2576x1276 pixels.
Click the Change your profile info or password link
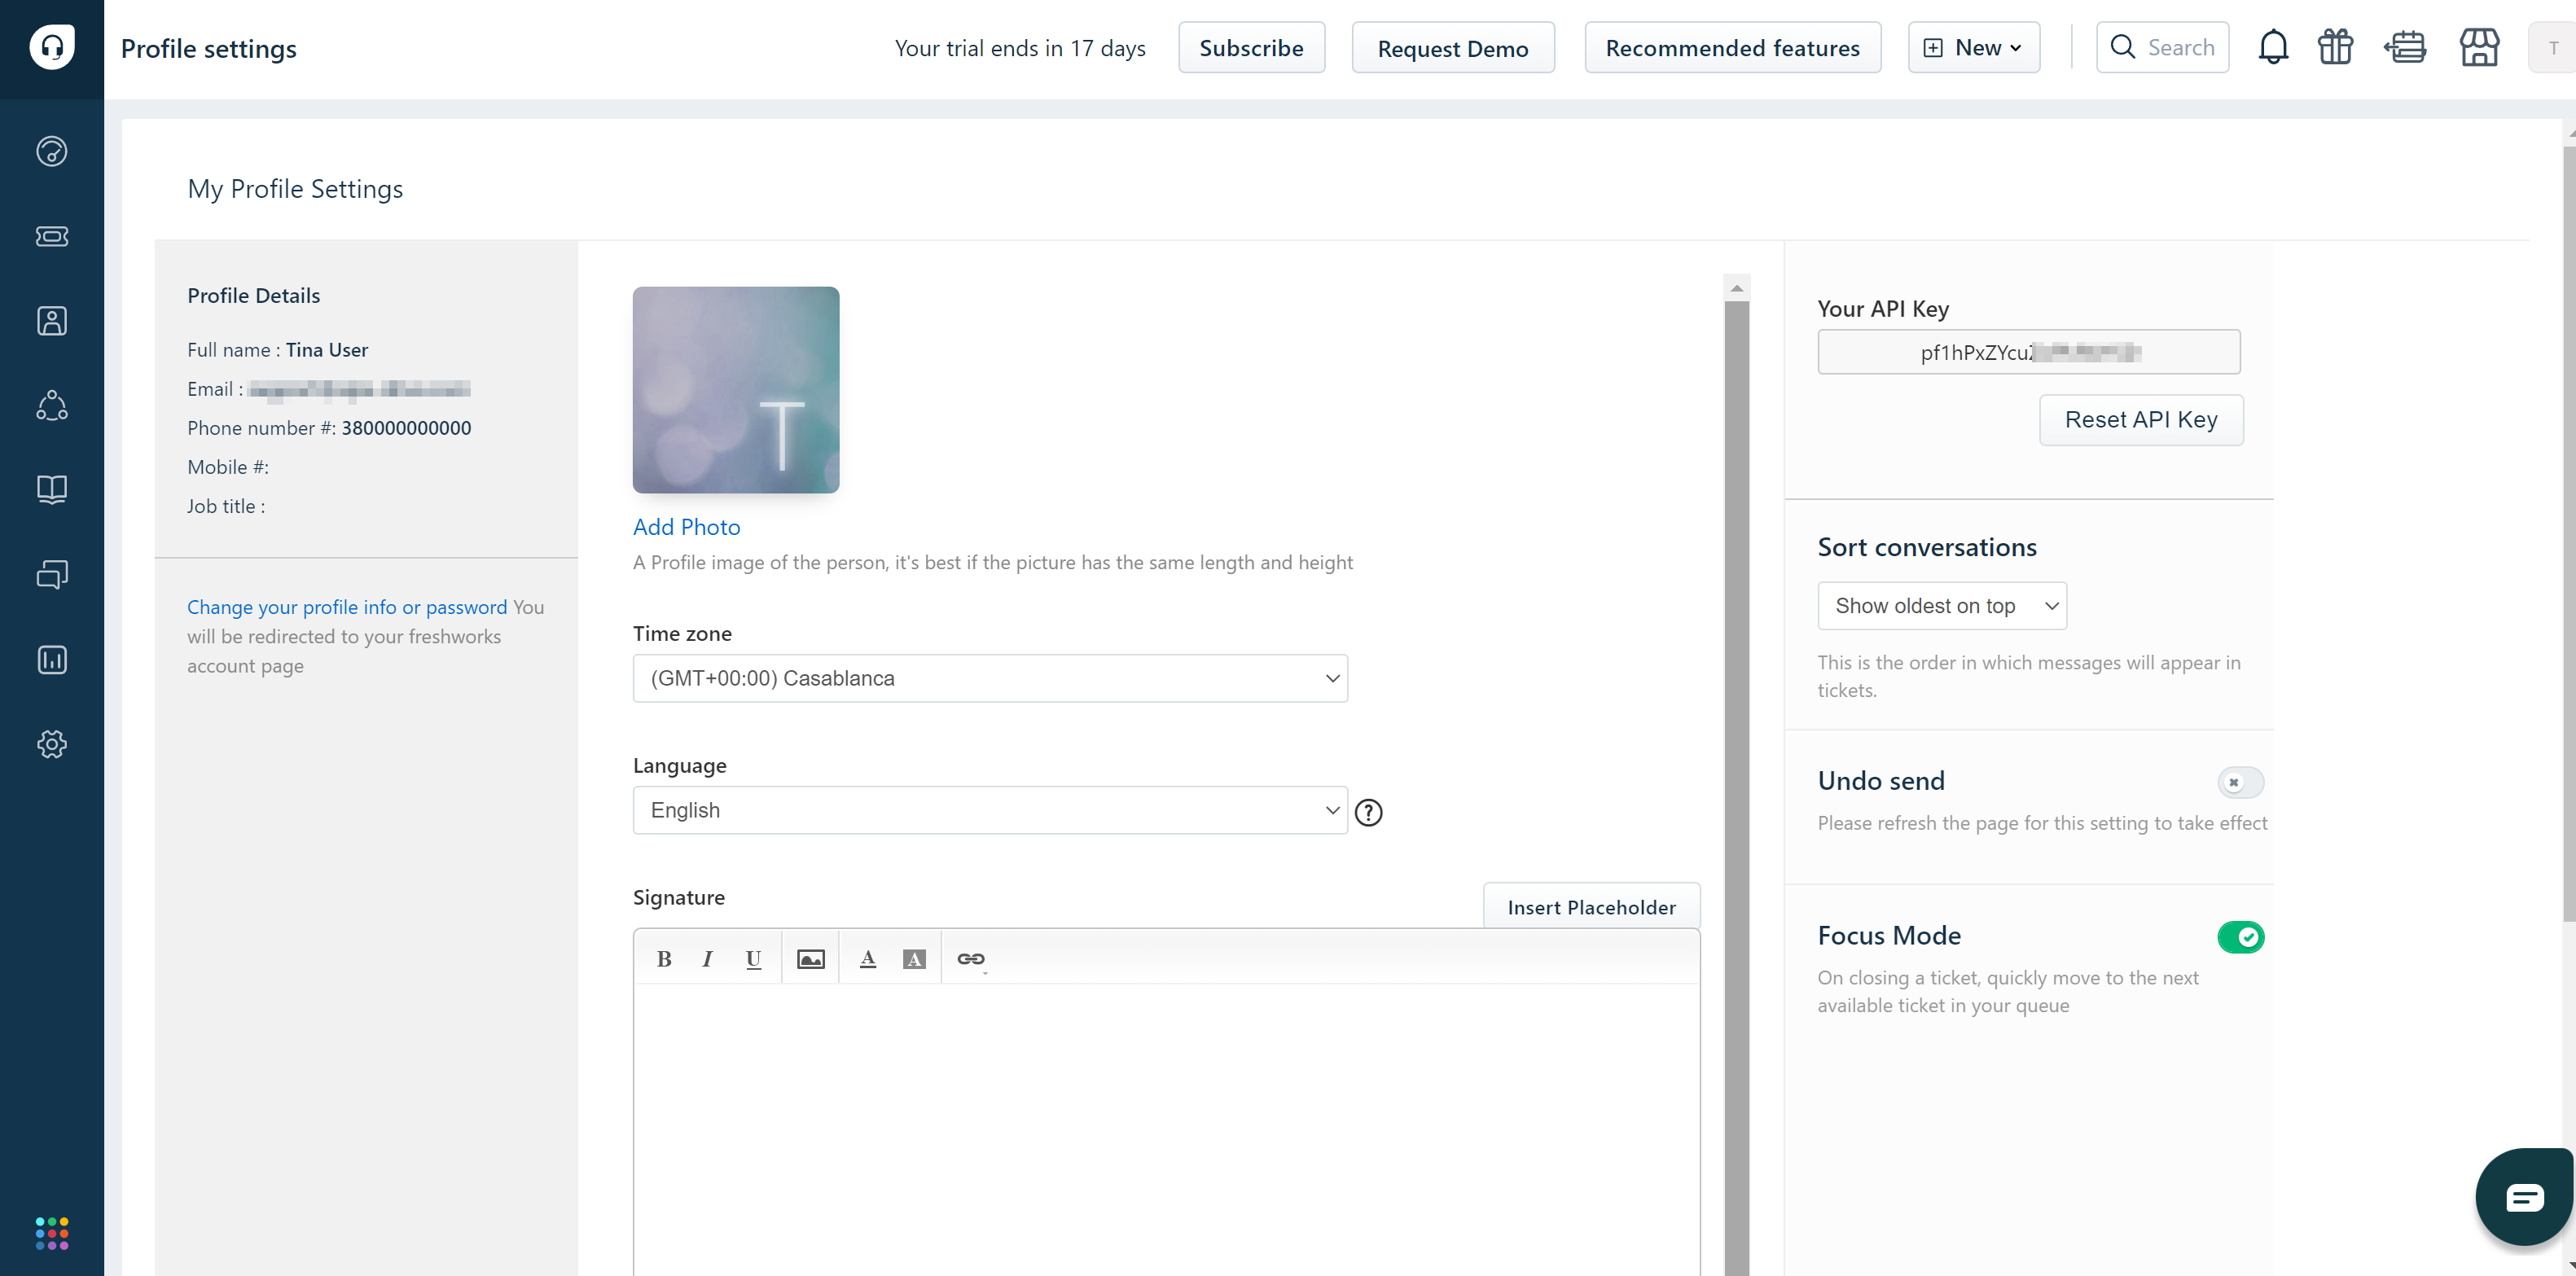(347, 606)
